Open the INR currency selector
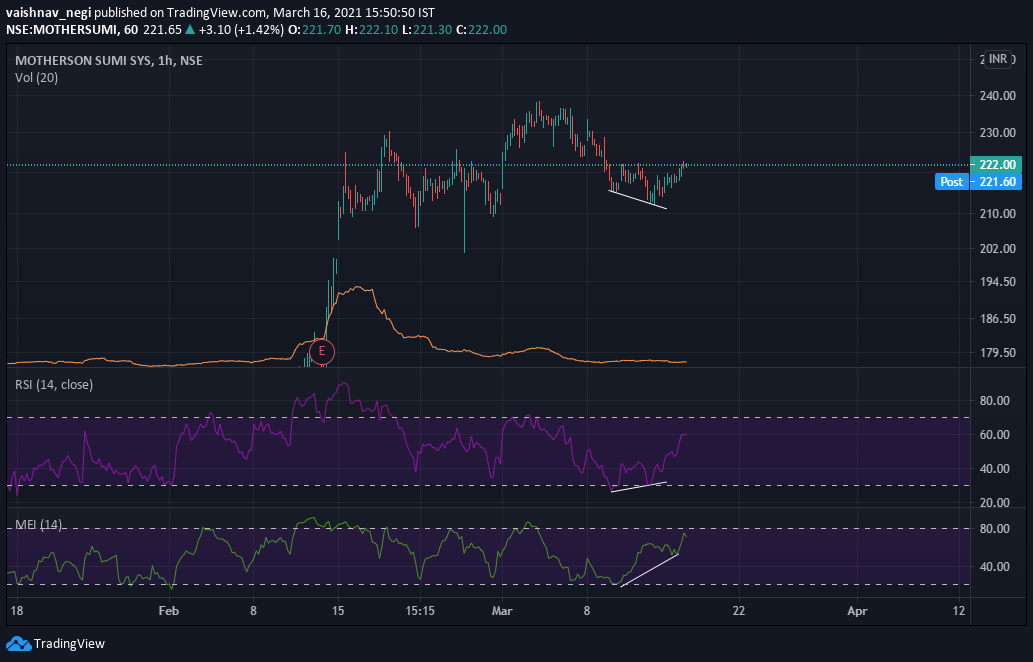The width and height of the screenshot is (1033, 662). [x=997, y=59]
